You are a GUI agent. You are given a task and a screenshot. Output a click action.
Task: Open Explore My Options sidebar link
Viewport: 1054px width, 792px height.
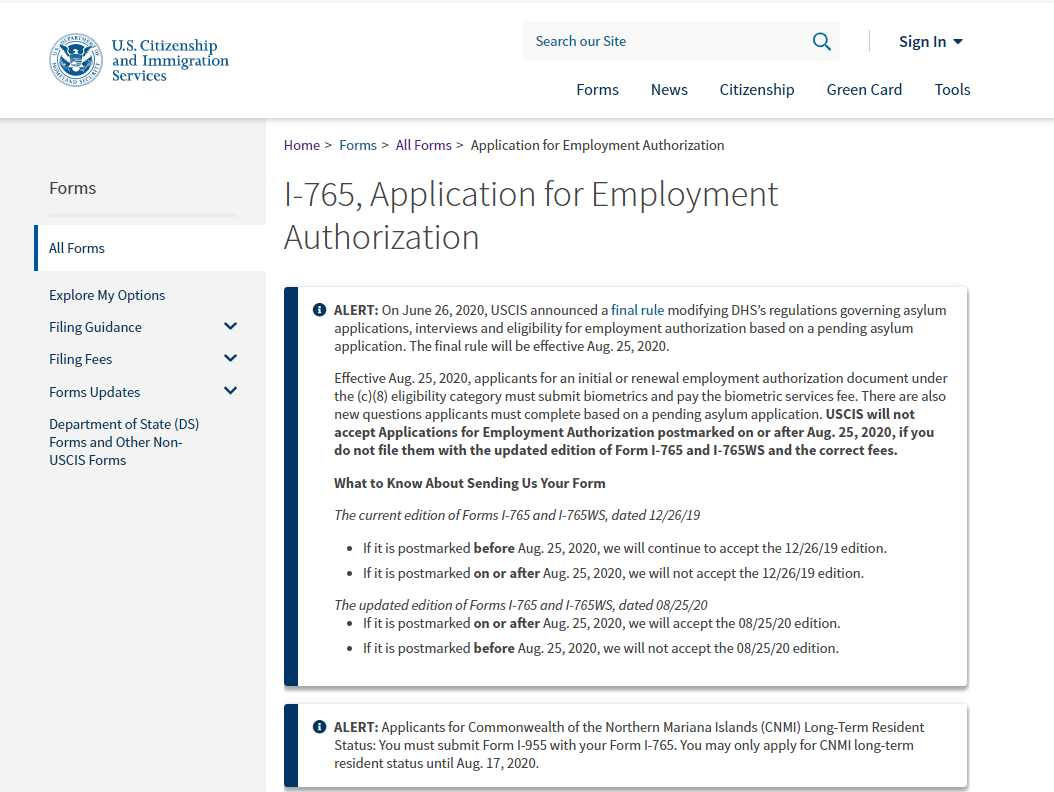pos(107,295)
